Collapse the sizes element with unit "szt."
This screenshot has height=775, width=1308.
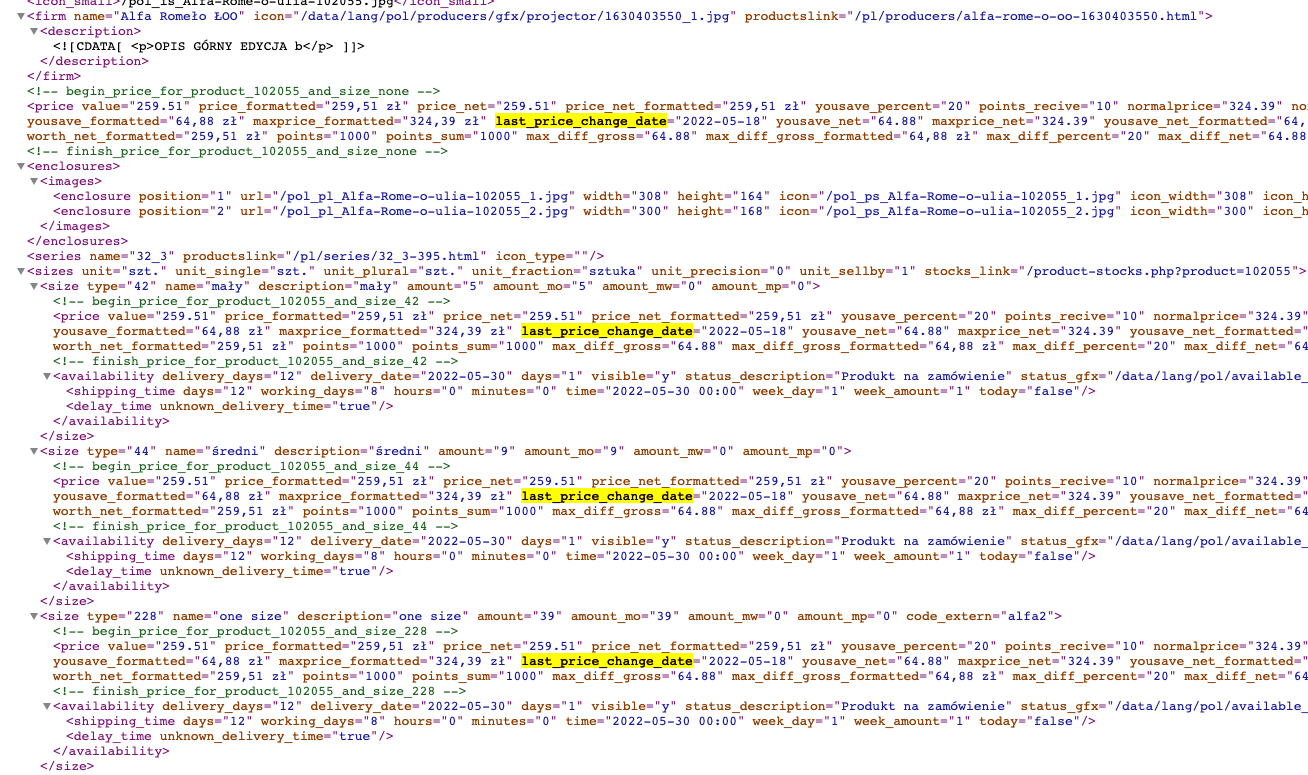(x=21, y=271)
